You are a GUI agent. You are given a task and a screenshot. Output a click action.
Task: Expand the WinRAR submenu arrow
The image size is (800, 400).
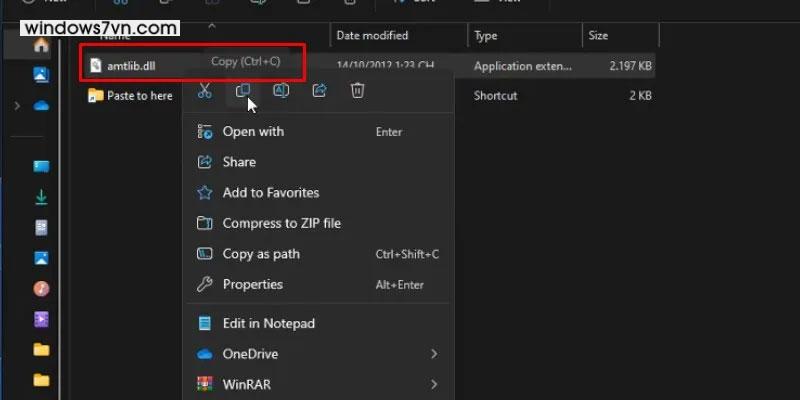coord(434,384)
